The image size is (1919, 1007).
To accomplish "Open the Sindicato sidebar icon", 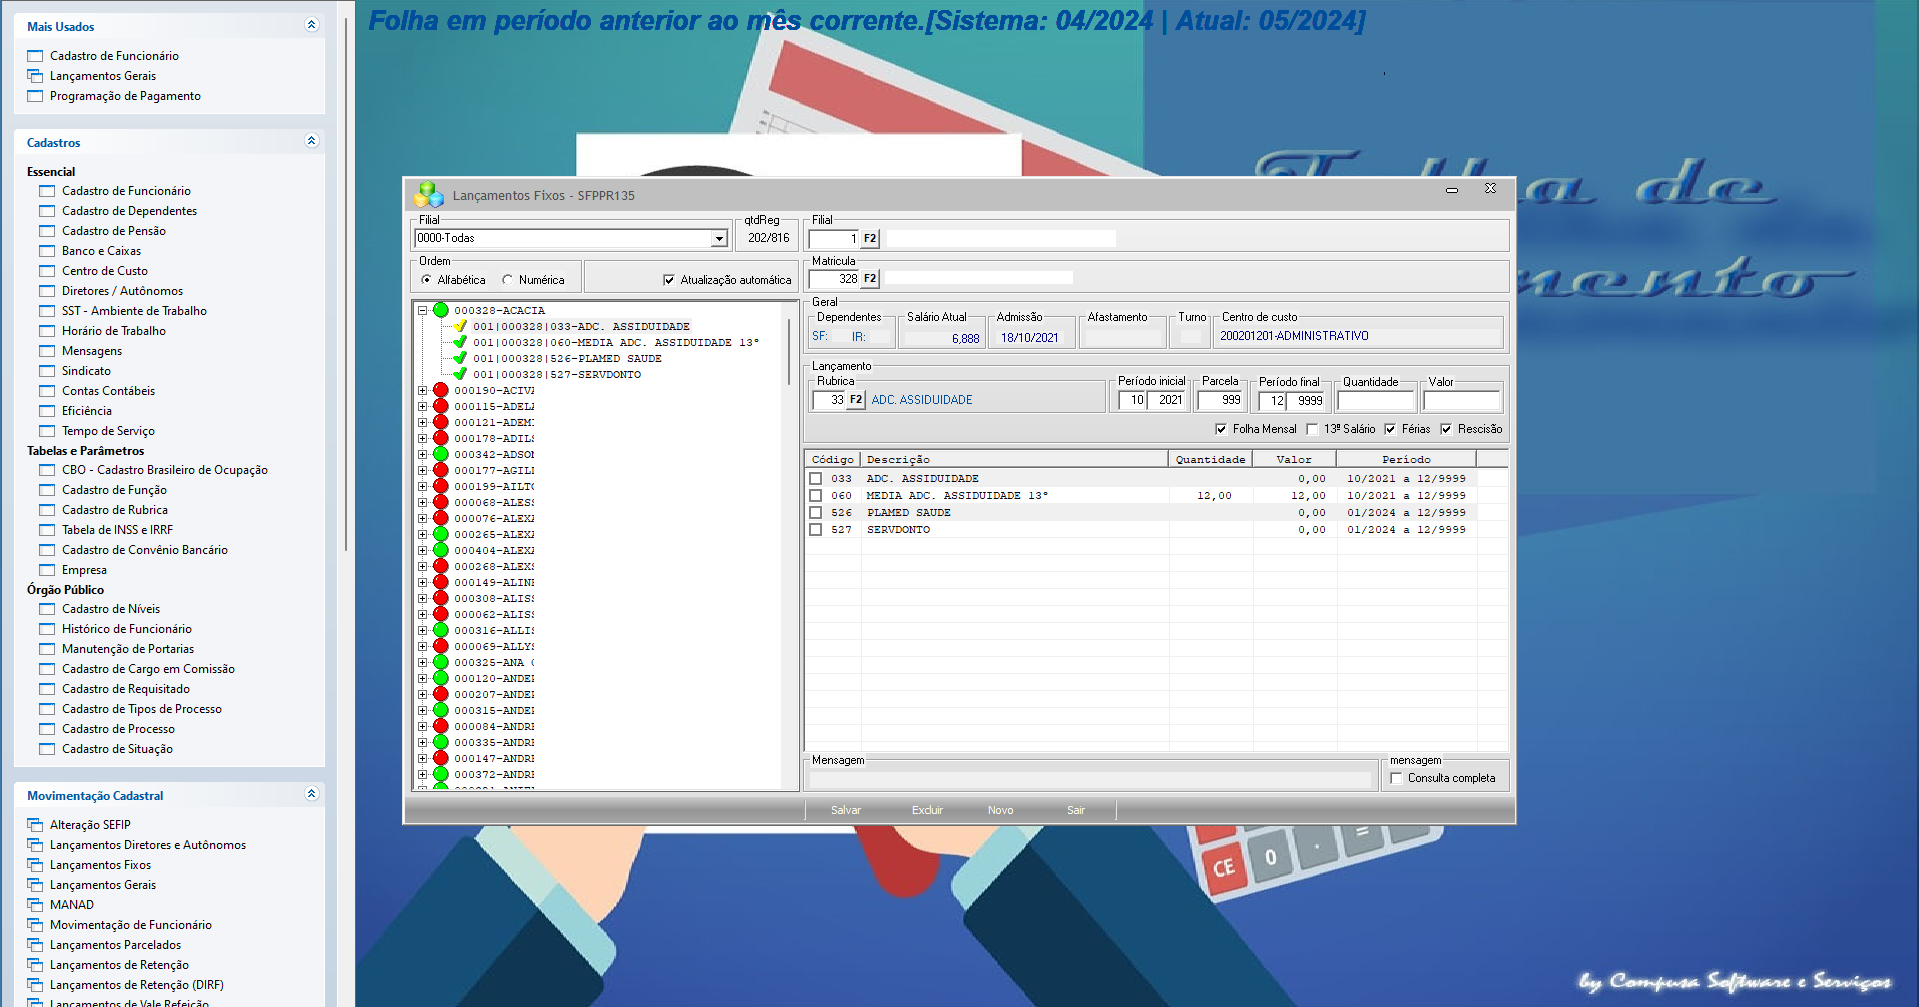I will pyautogui.click(x=47, y=371).
